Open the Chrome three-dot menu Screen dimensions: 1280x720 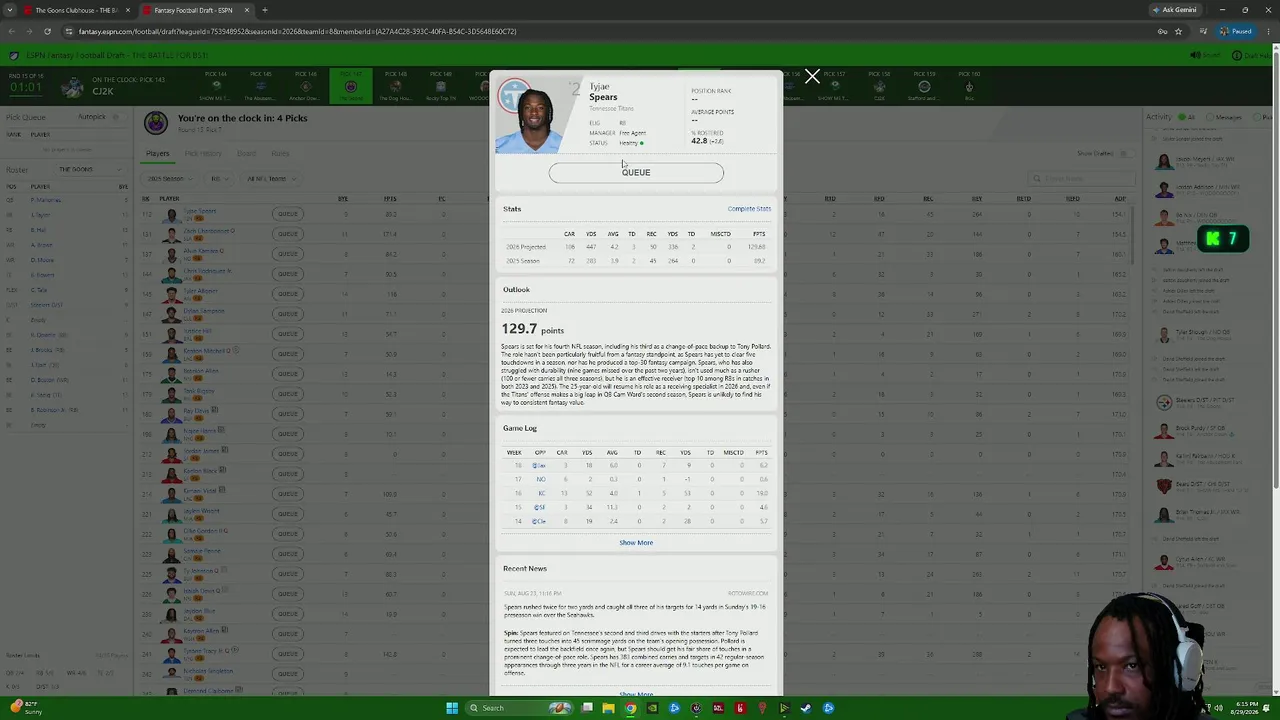(1268, 31)
